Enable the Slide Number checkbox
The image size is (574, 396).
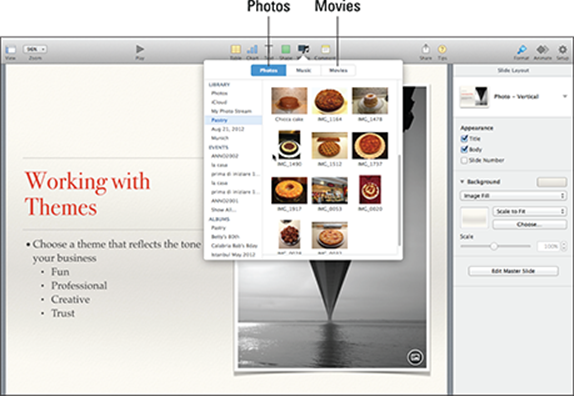coord(464,160)
